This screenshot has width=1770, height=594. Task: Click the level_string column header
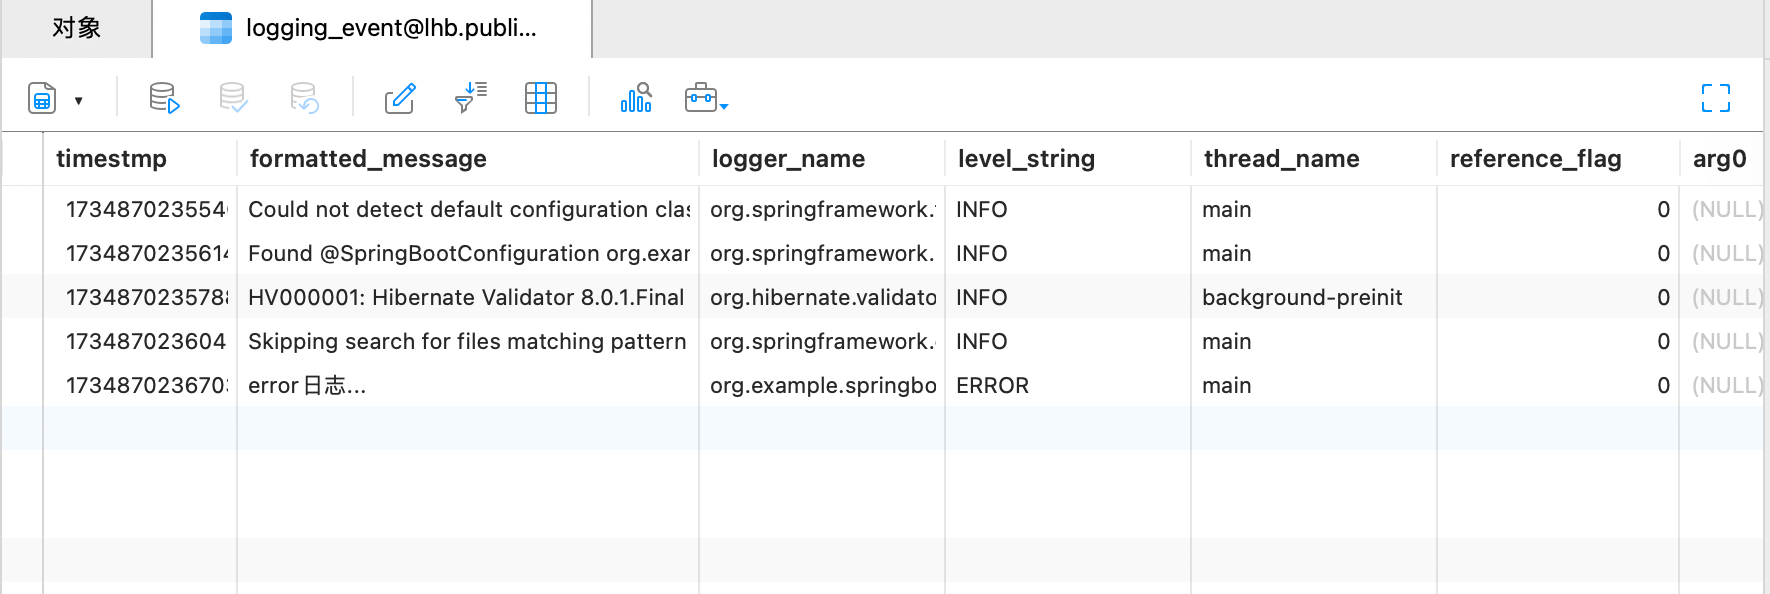(x=1068, y=159)
